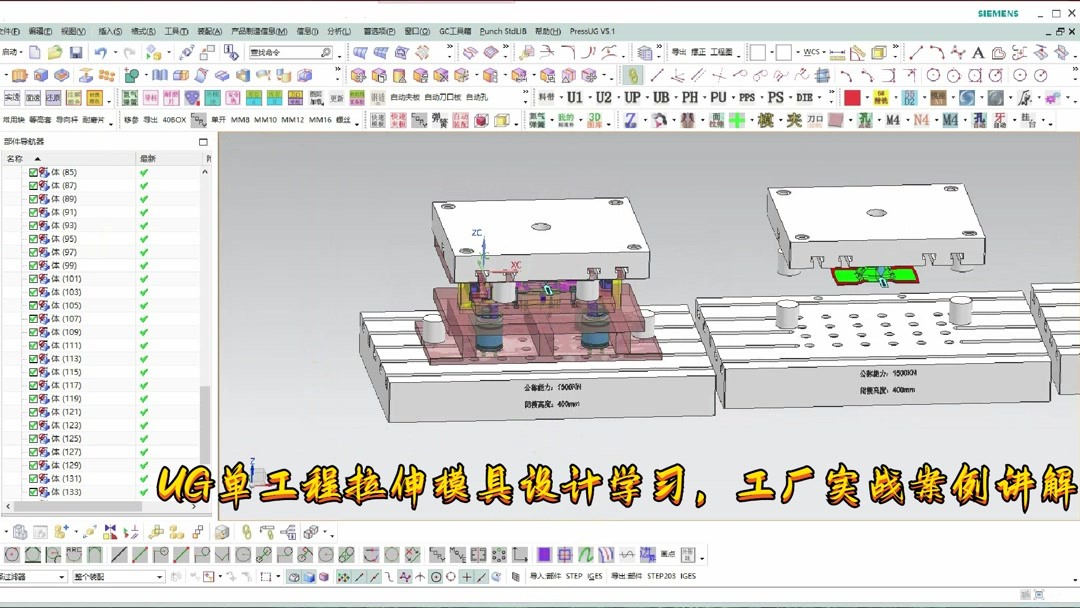The height and width of the screenshot is (608, 1080).
Task: Uncheck the checkbox next to 体 (103)
Action: (33, 291)
